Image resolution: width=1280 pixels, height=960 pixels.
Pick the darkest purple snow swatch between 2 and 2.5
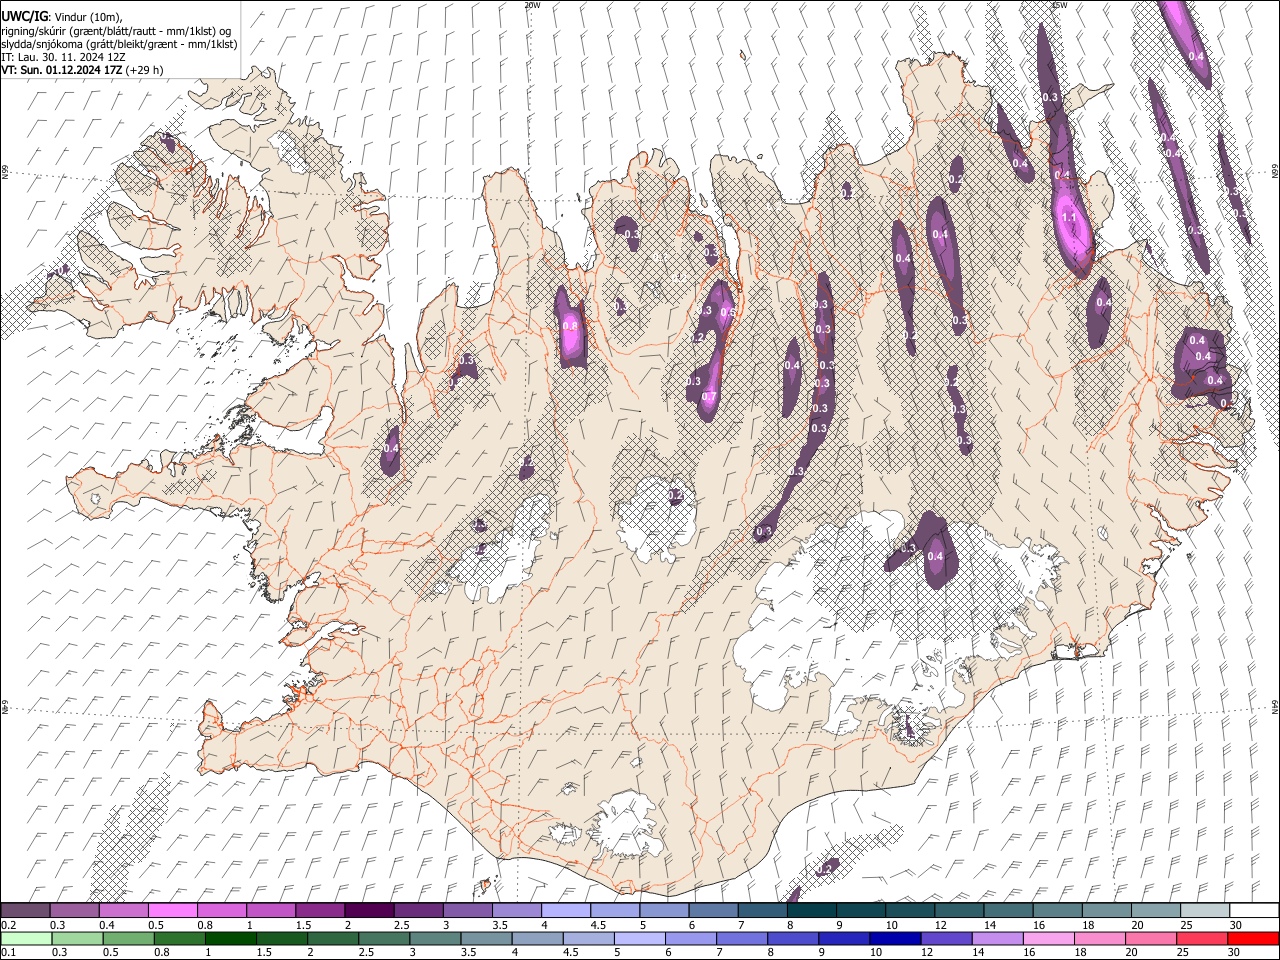[369, 910]
